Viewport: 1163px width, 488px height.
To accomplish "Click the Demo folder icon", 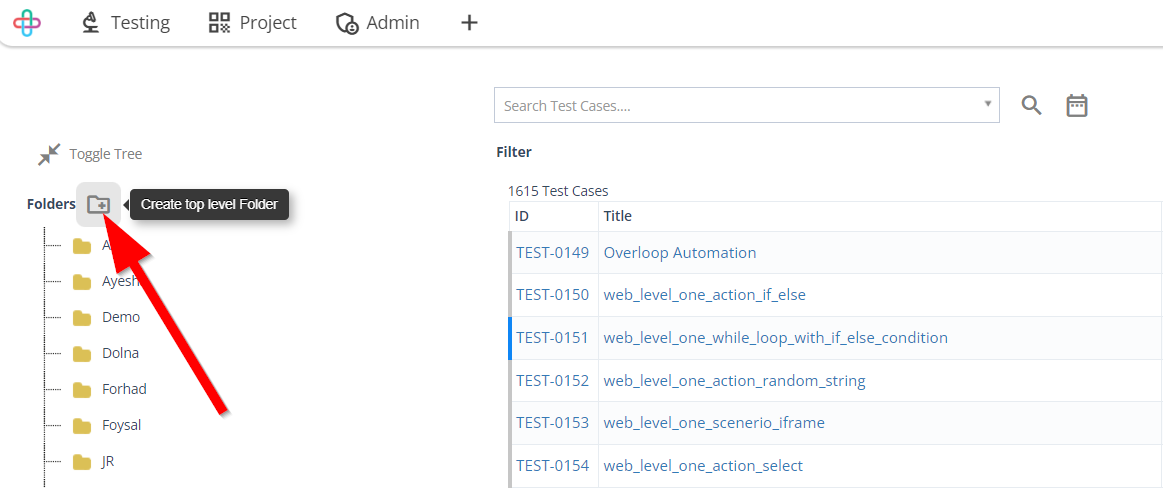I will click(x=82, y=318).
